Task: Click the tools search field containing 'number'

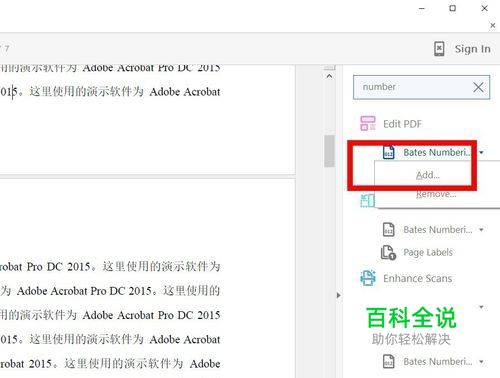Action: tap(421, 87)
